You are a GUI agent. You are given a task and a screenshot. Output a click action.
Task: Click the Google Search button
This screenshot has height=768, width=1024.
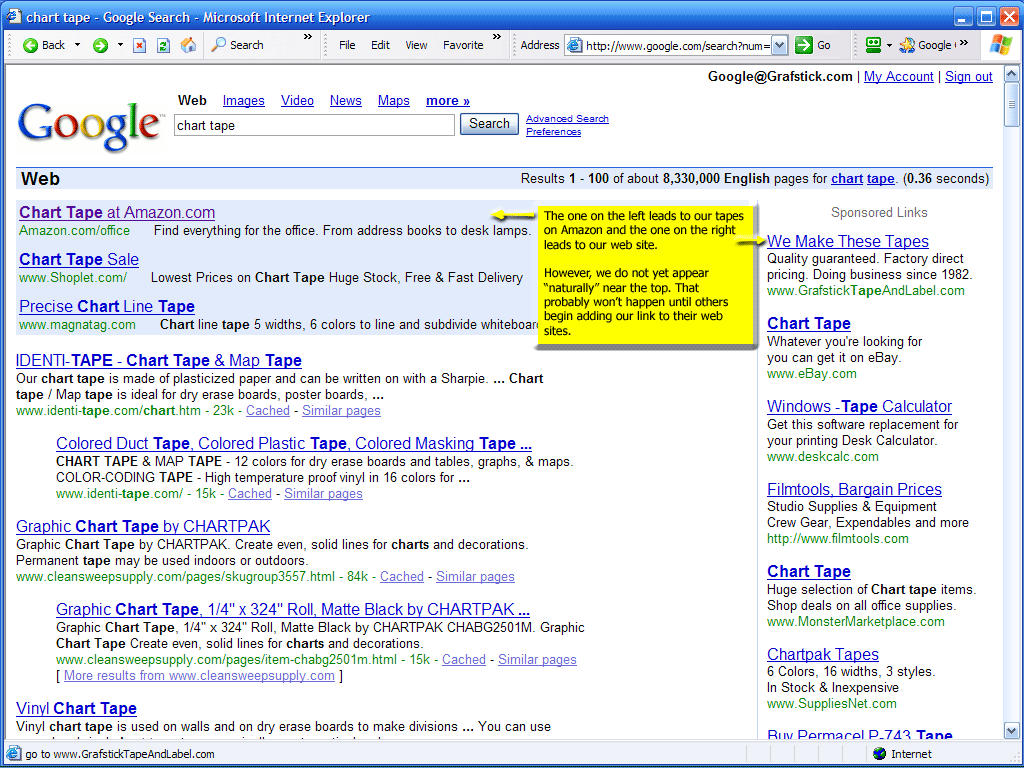[x=489, y=124]
